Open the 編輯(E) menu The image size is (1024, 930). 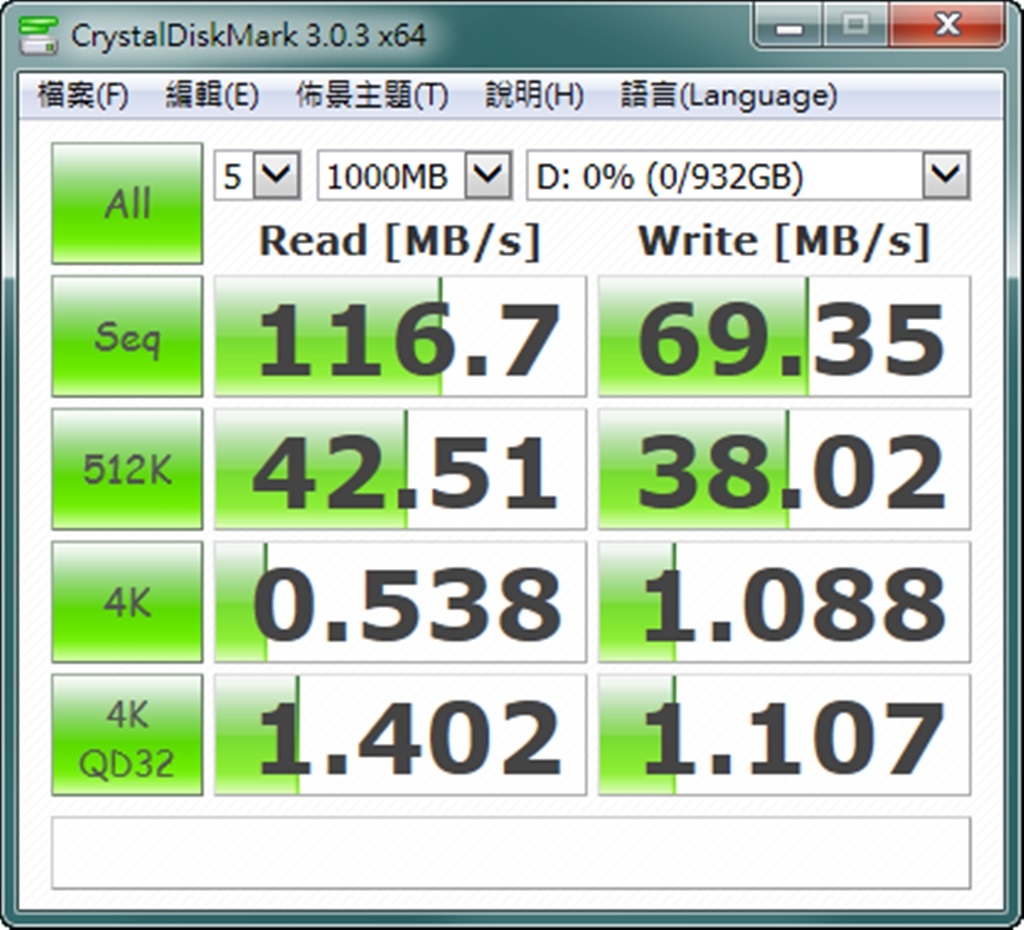(212, 95)
